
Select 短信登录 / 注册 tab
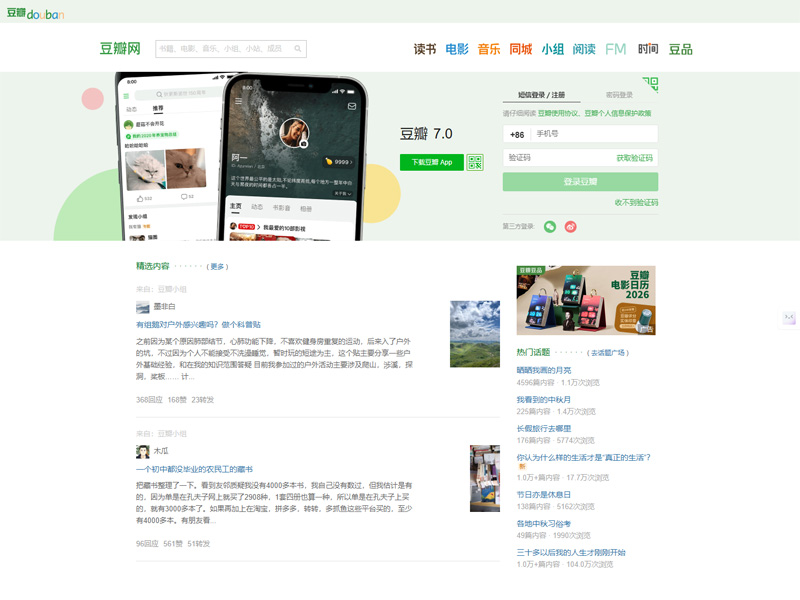(541, 95)
